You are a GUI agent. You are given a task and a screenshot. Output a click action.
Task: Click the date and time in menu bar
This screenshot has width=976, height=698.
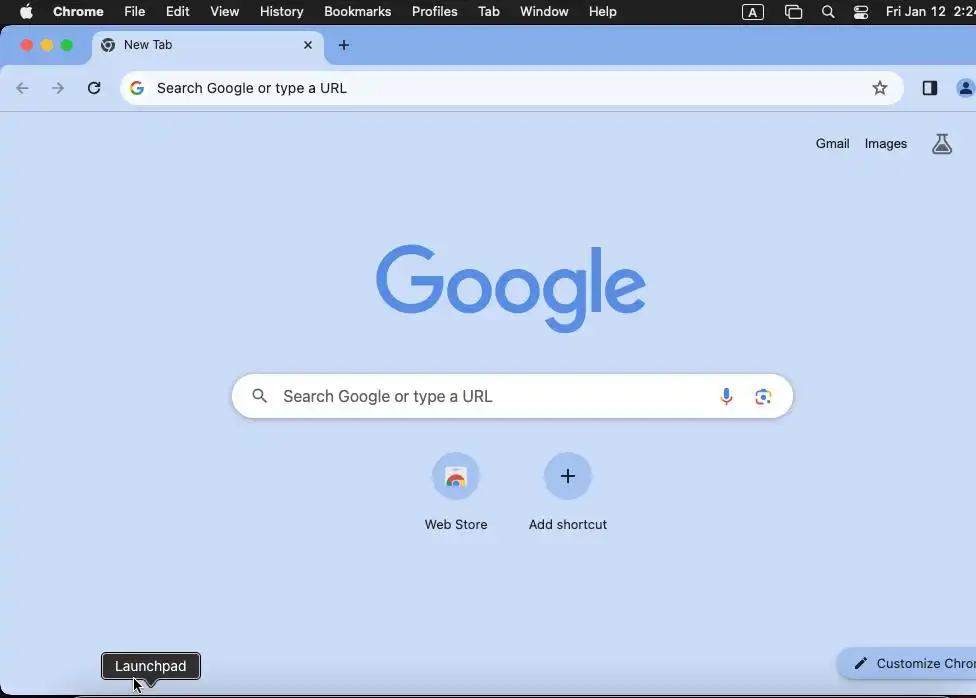pyautogui.click(x=931, y=12)
